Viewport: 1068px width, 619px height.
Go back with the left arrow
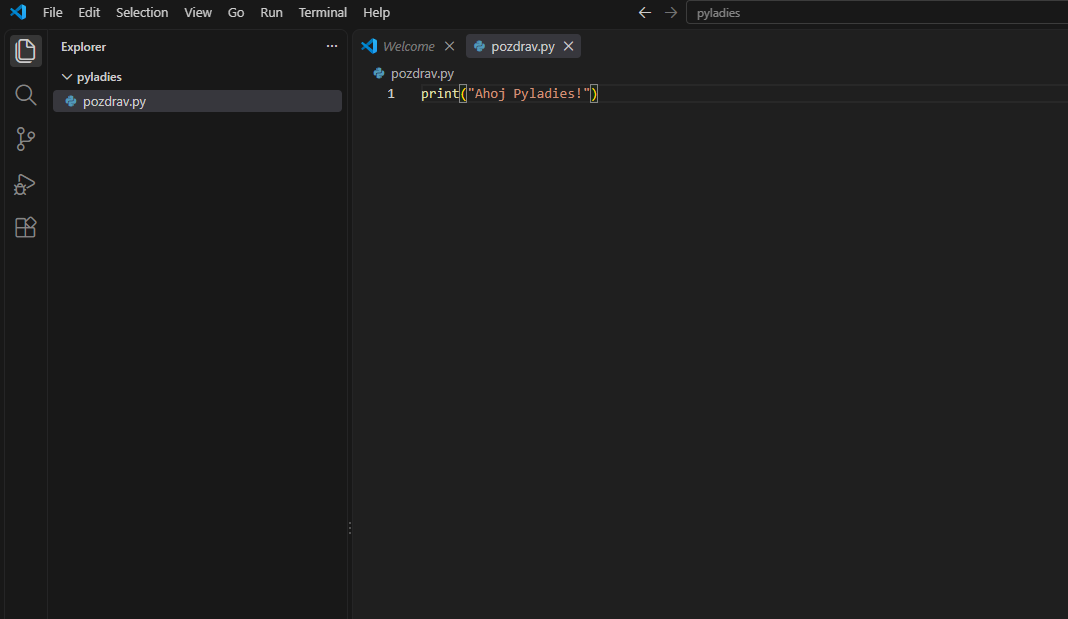(x=644, y=12)
